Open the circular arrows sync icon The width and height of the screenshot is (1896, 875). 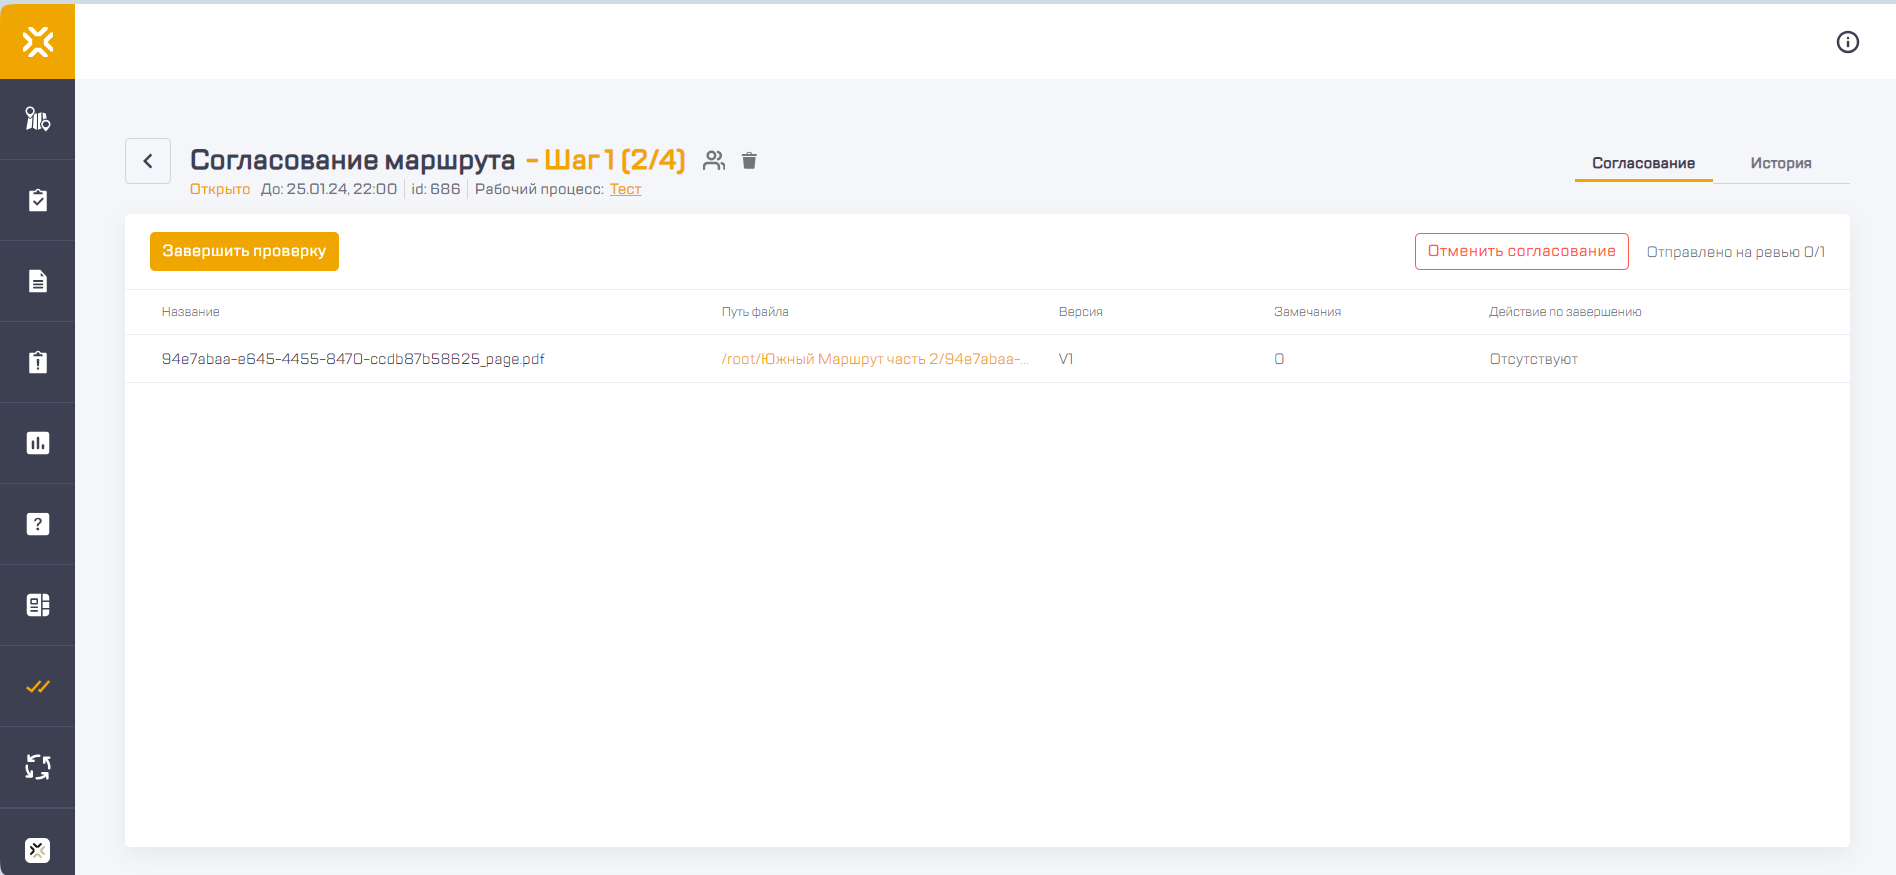click(37, 767)
